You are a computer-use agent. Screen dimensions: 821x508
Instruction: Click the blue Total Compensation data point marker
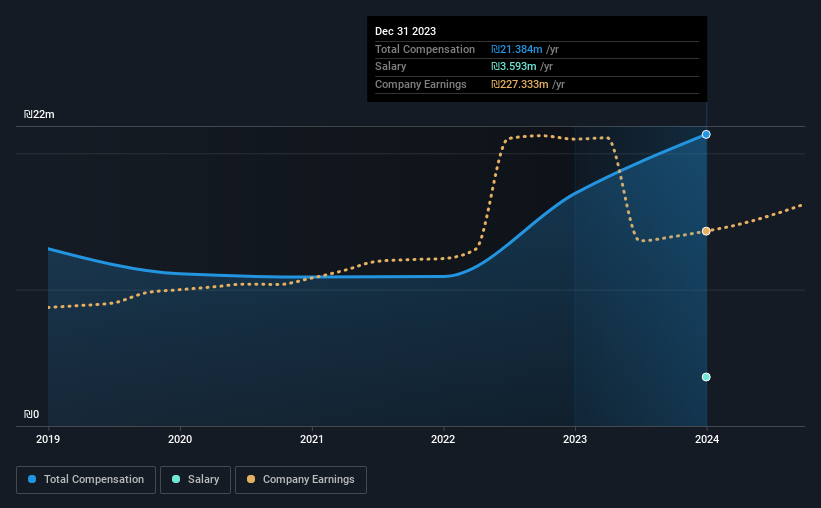706,135
